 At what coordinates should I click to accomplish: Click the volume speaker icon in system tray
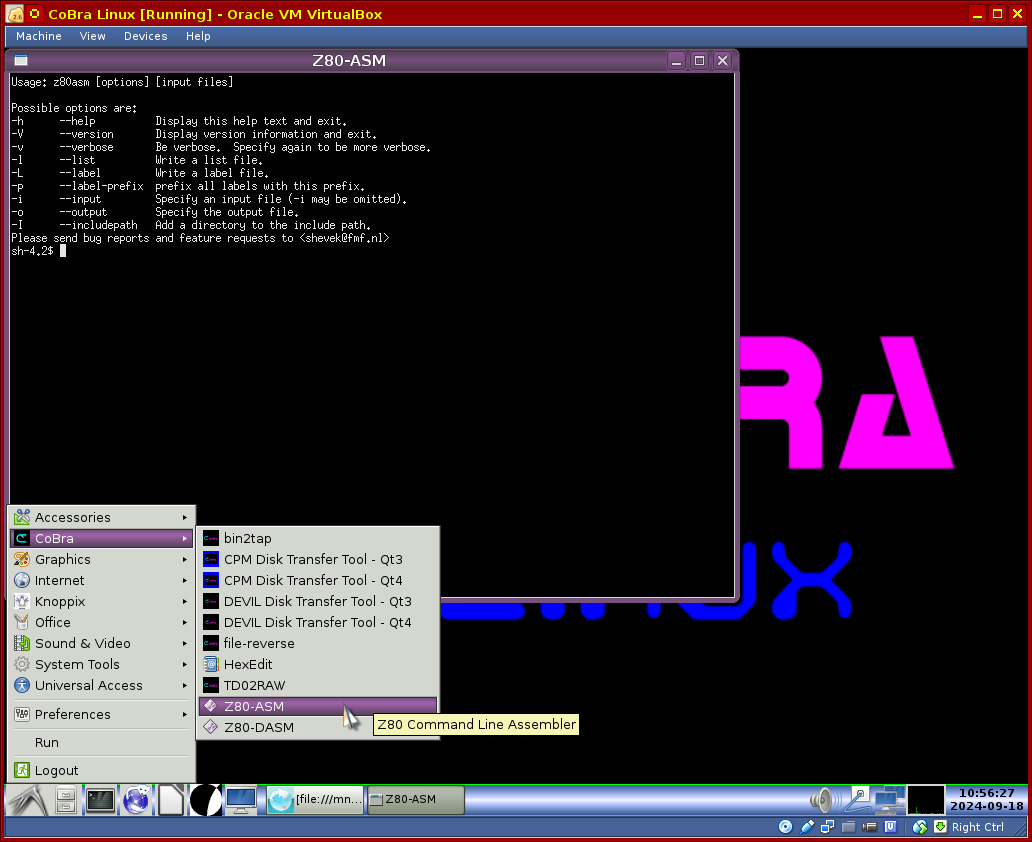point(823,800)
